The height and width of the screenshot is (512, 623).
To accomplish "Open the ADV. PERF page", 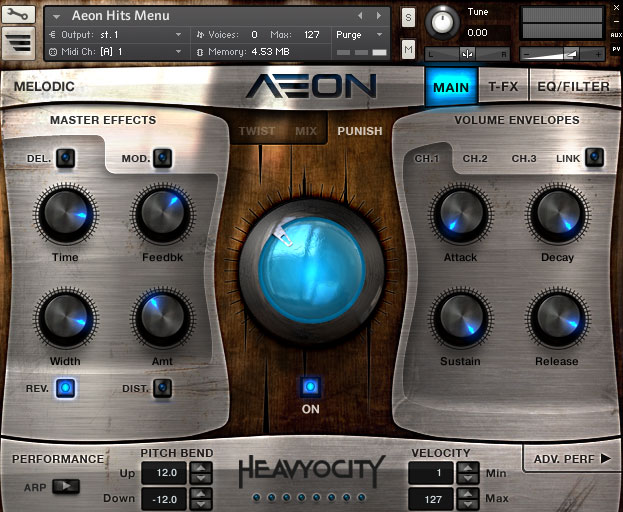I will (571, 459).
